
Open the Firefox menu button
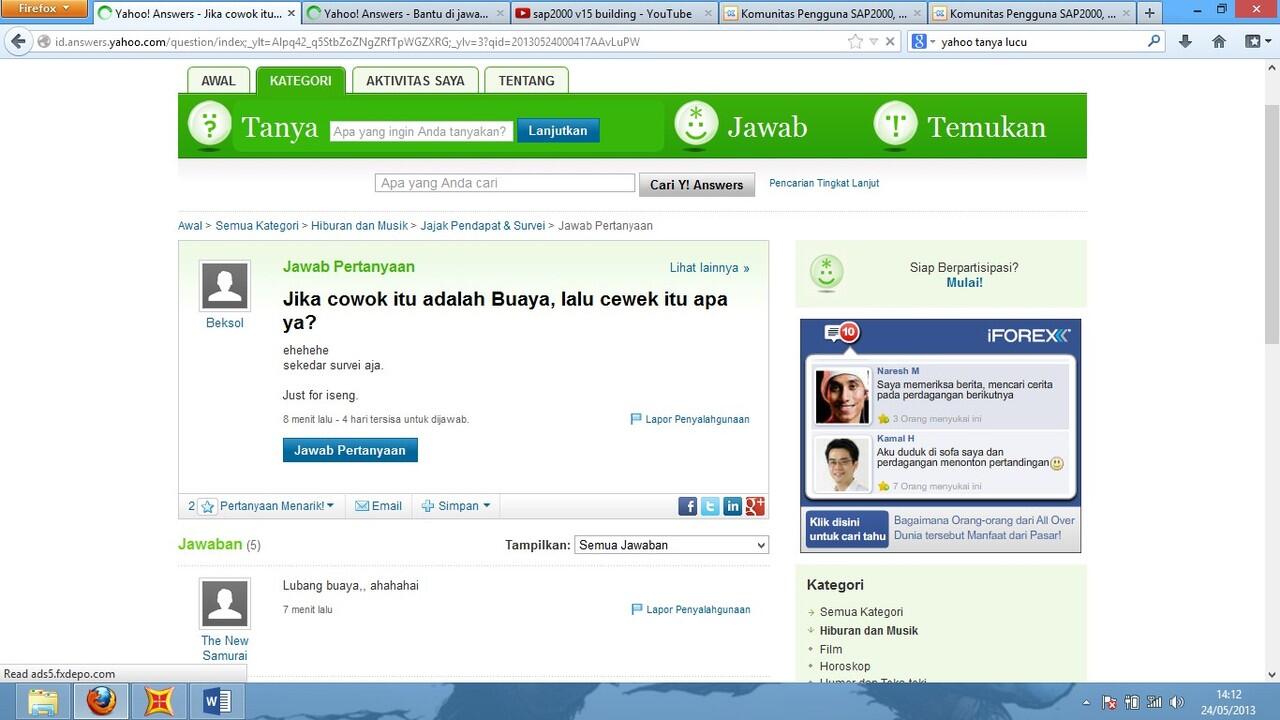pyautogui.click(x=45, y=9)
